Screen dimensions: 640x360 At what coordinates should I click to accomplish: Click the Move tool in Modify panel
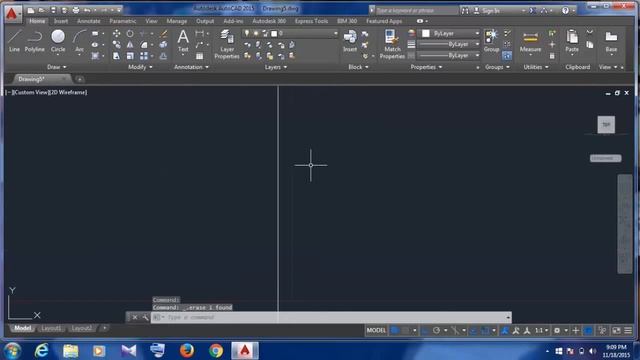tap(116, 33)
